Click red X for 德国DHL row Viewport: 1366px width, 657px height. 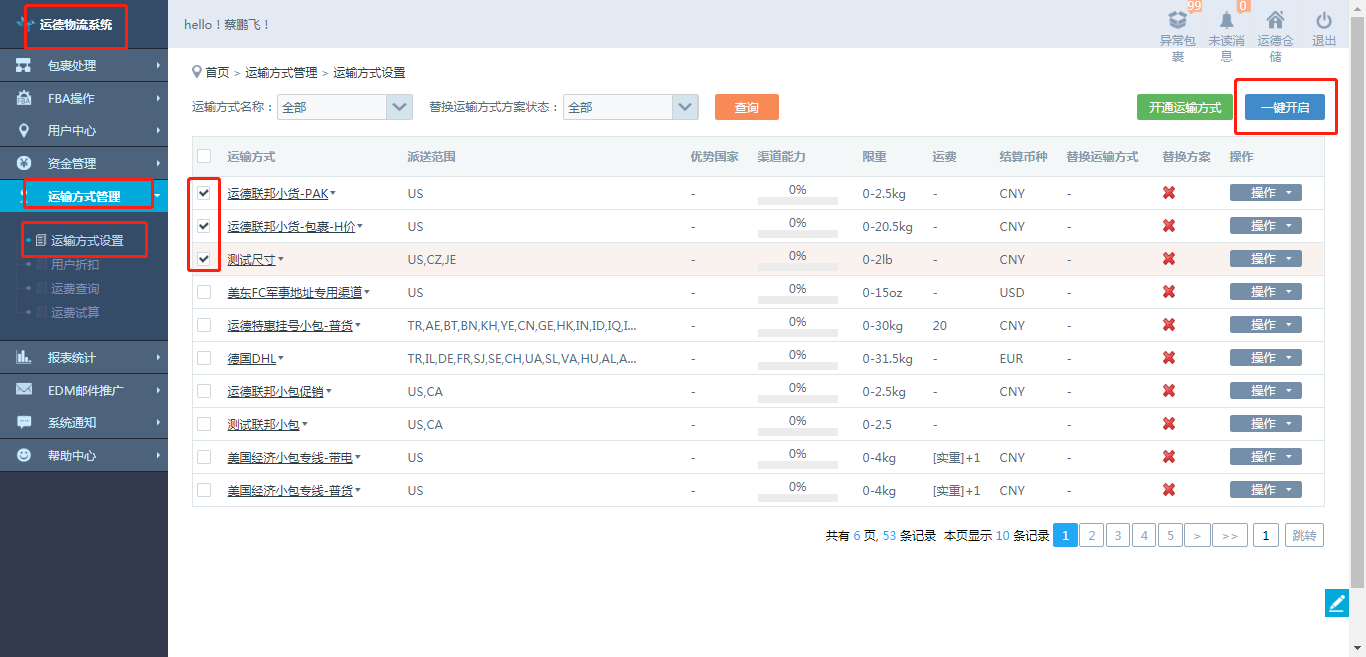(1168, 358)
